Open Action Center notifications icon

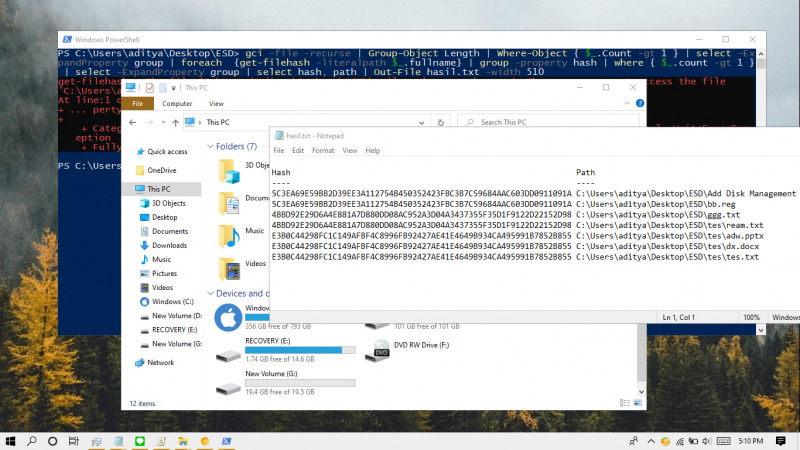pos(780,441)
